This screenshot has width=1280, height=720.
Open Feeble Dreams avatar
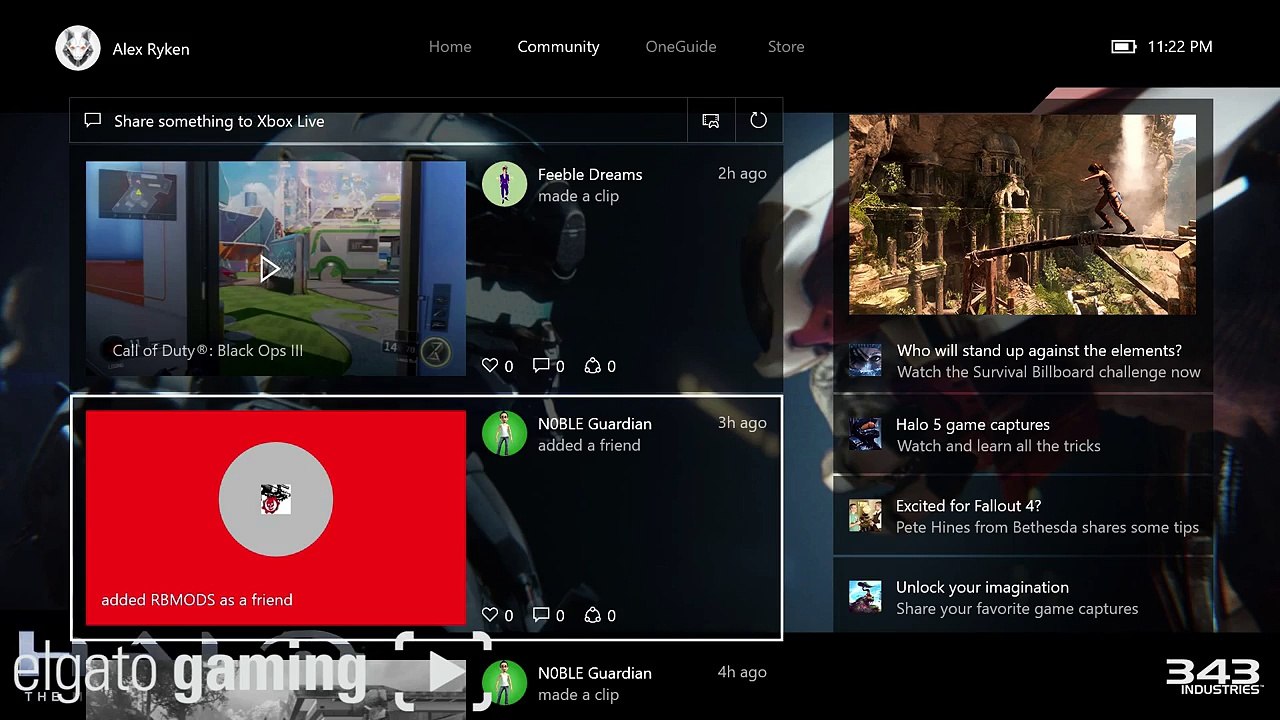(504, 184)
